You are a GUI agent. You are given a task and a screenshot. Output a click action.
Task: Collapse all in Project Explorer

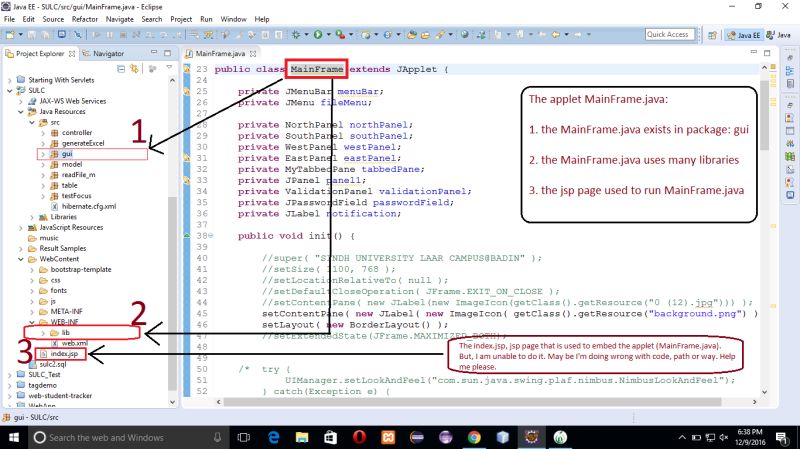tap(121, 68)
